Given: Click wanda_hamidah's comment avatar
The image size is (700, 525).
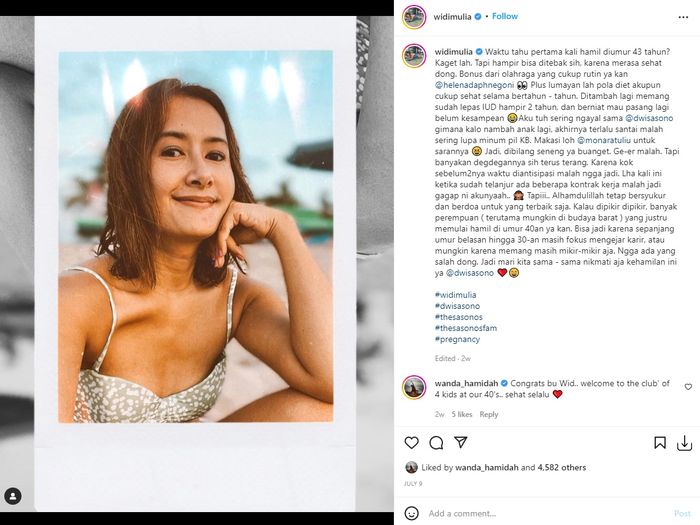Looking at the screenshot, I should pos(414,387).
